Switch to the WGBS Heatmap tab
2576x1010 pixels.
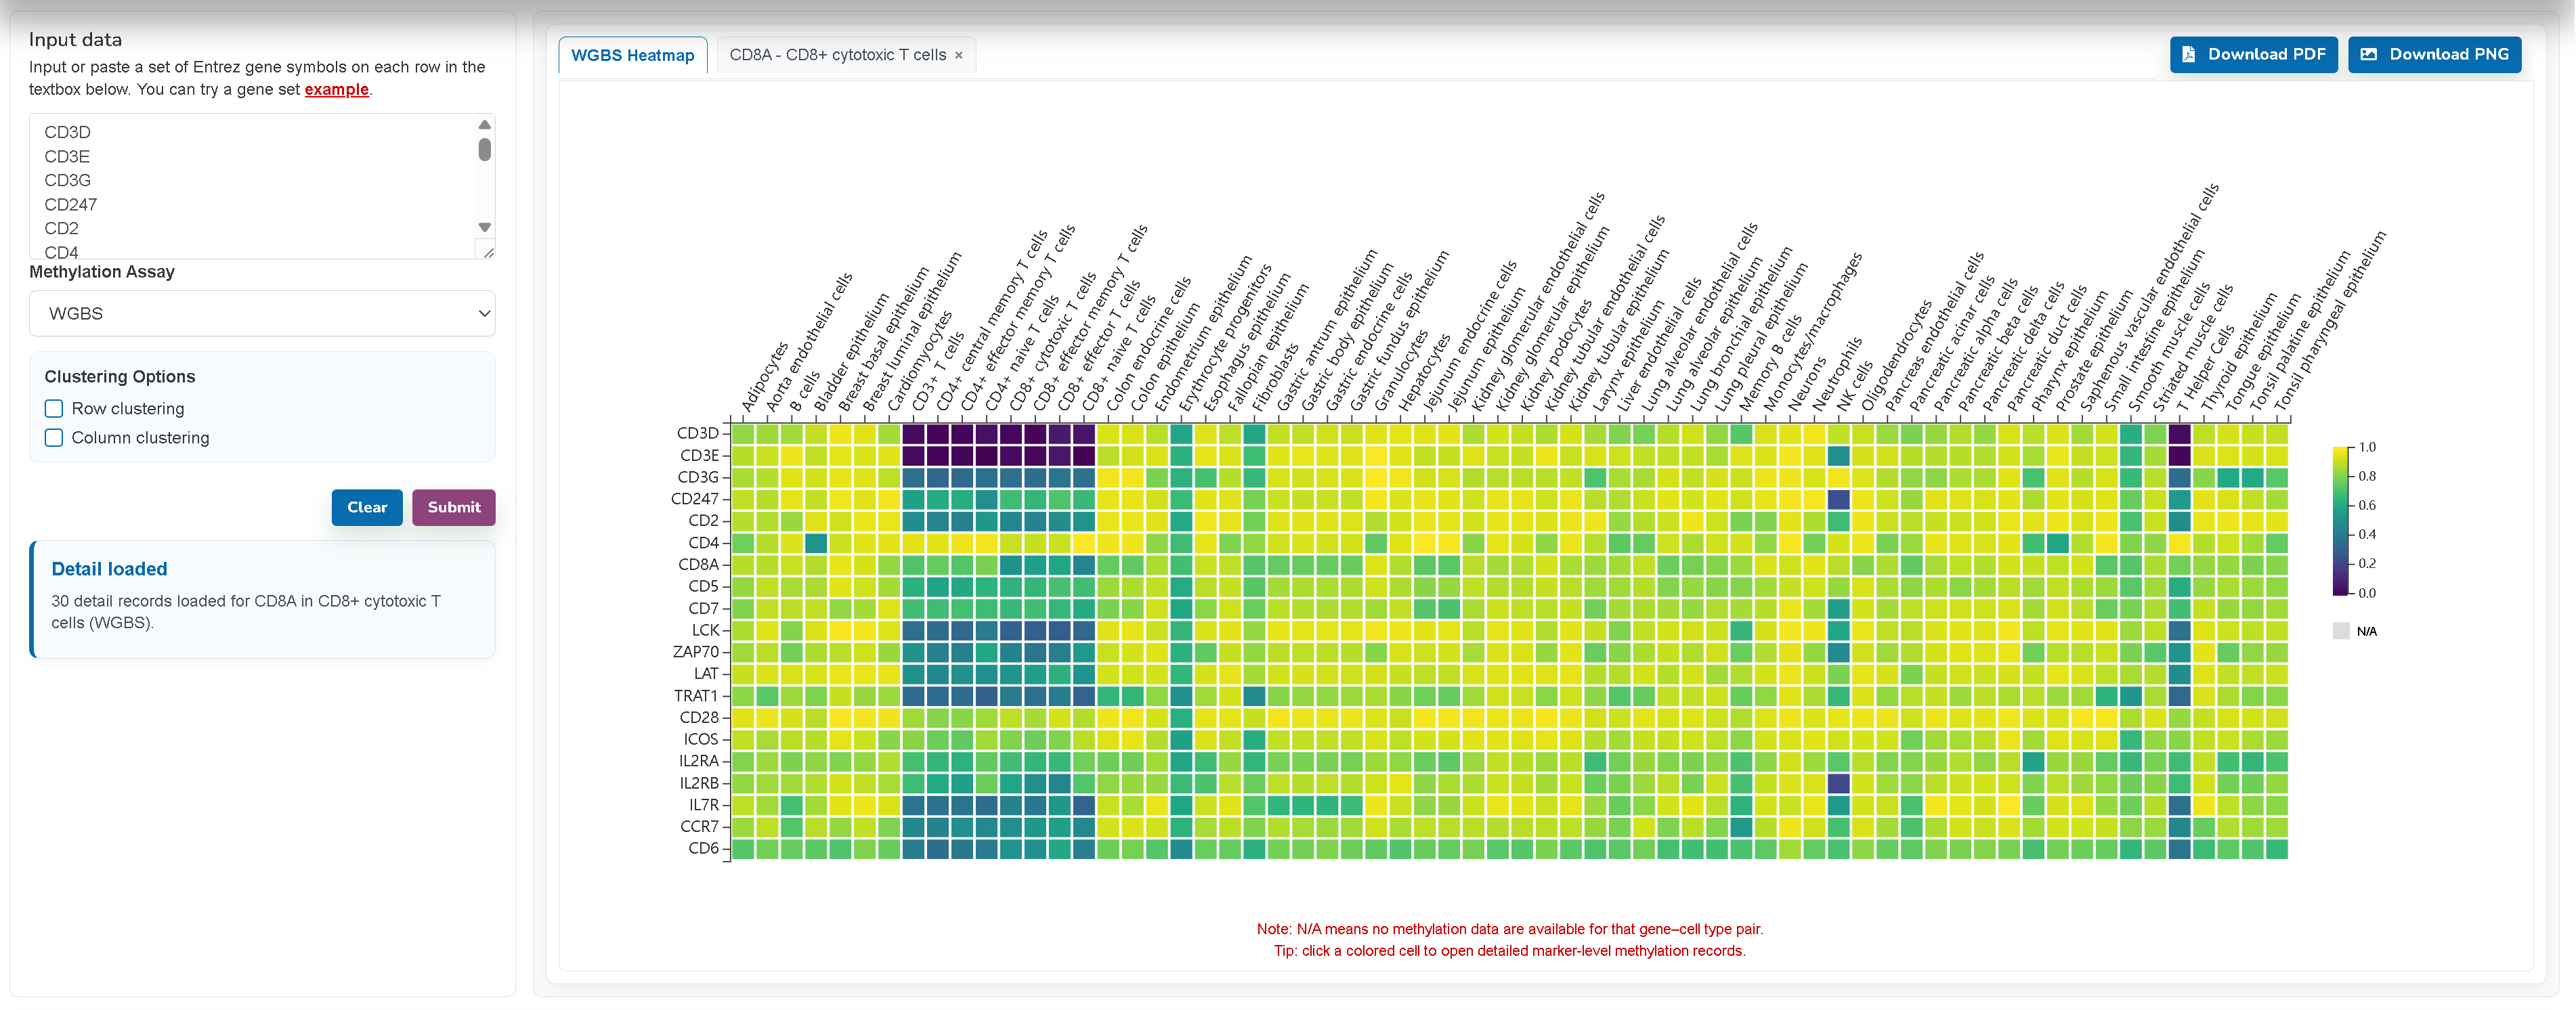tap(632, 56)
